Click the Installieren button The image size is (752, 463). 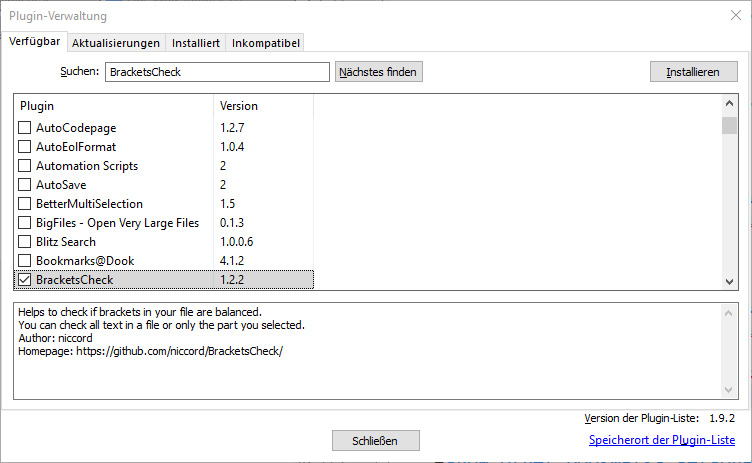tap(693, 72)
